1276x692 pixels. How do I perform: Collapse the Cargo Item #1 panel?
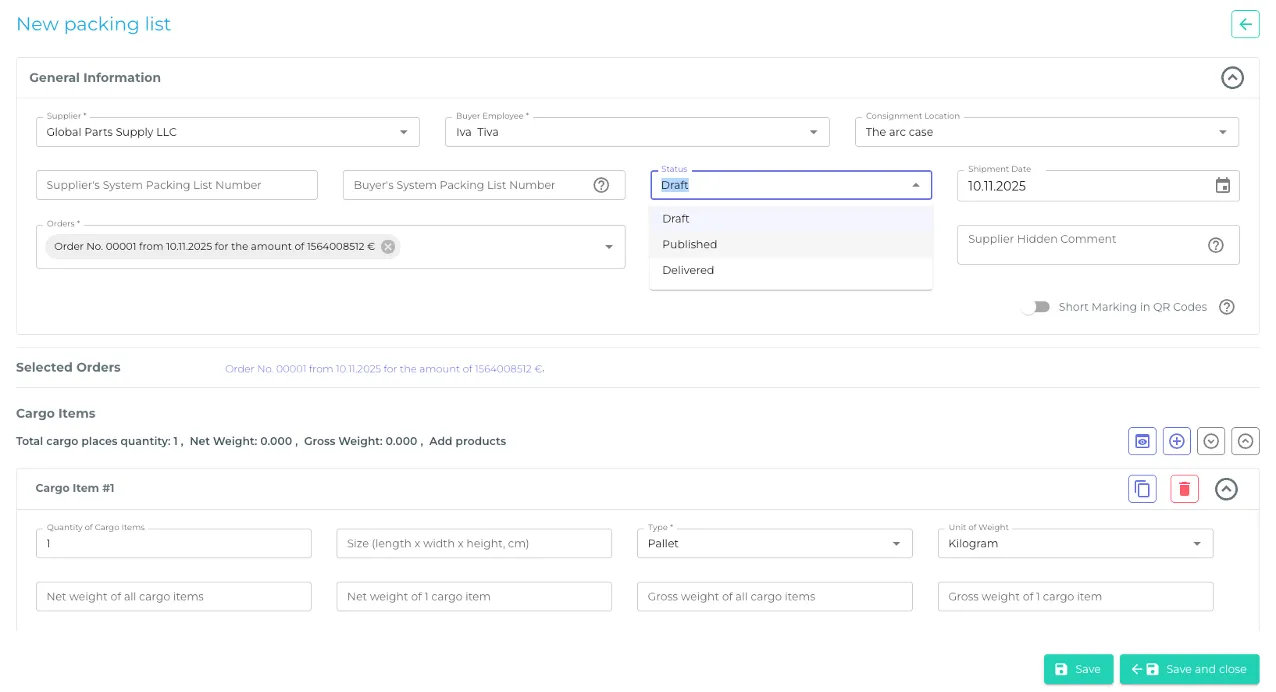[1226, 489]
